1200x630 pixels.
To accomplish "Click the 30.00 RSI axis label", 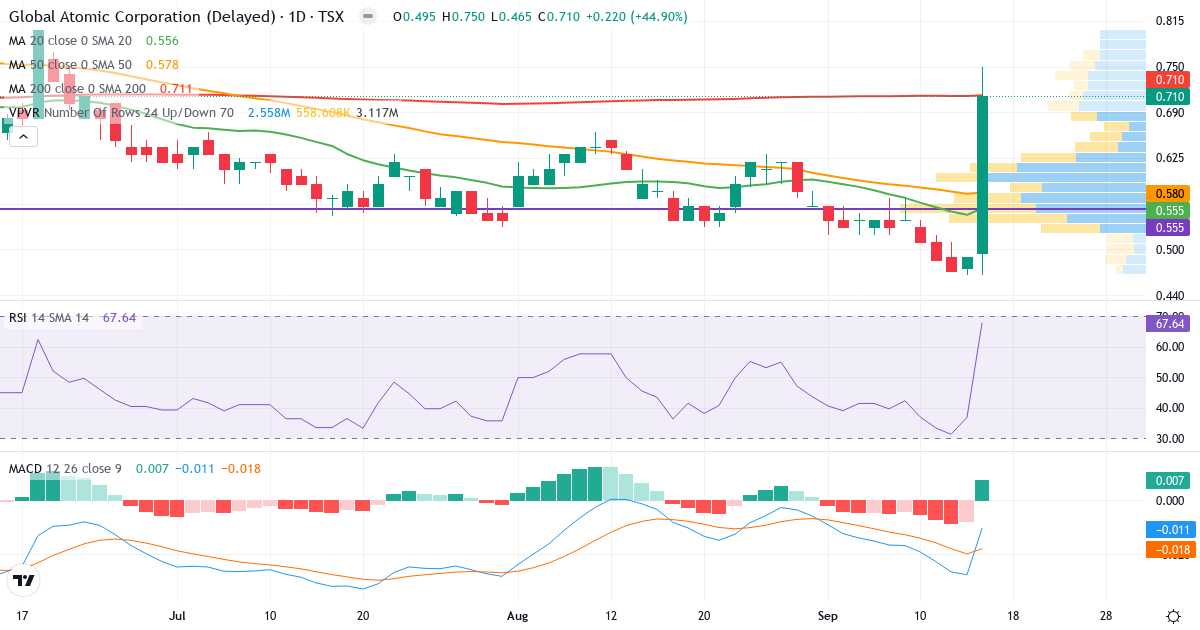I will [1170, 439].
